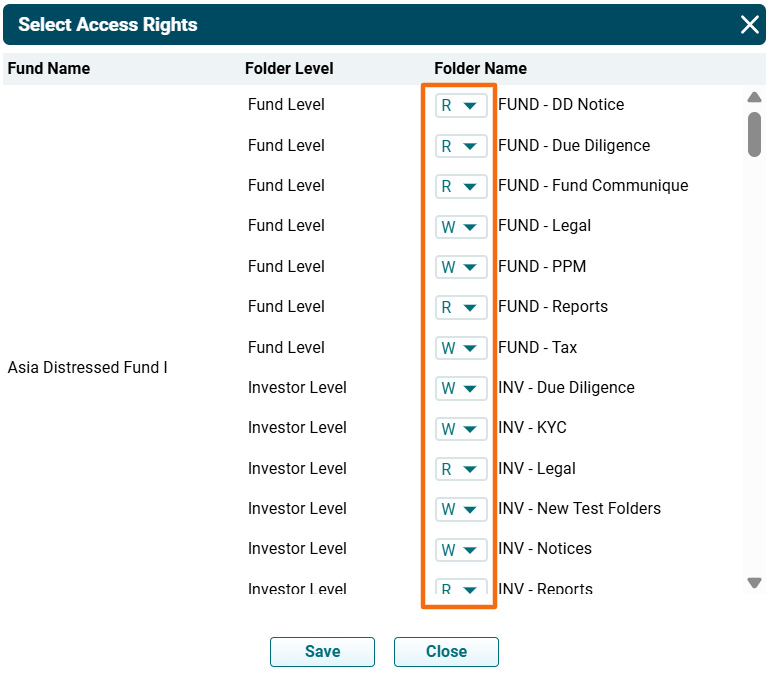Click the scroll down arrow
This screenshot has height=690, width=769.
click(755, 583)
